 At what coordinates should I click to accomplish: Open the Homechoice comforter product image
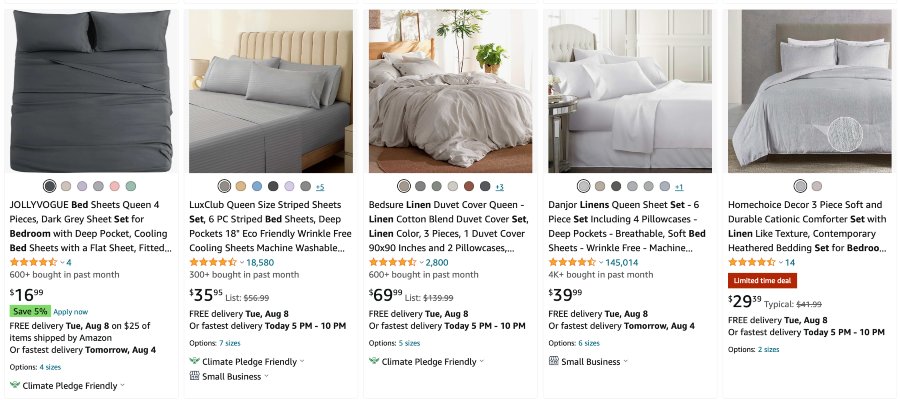click(810, 91)
